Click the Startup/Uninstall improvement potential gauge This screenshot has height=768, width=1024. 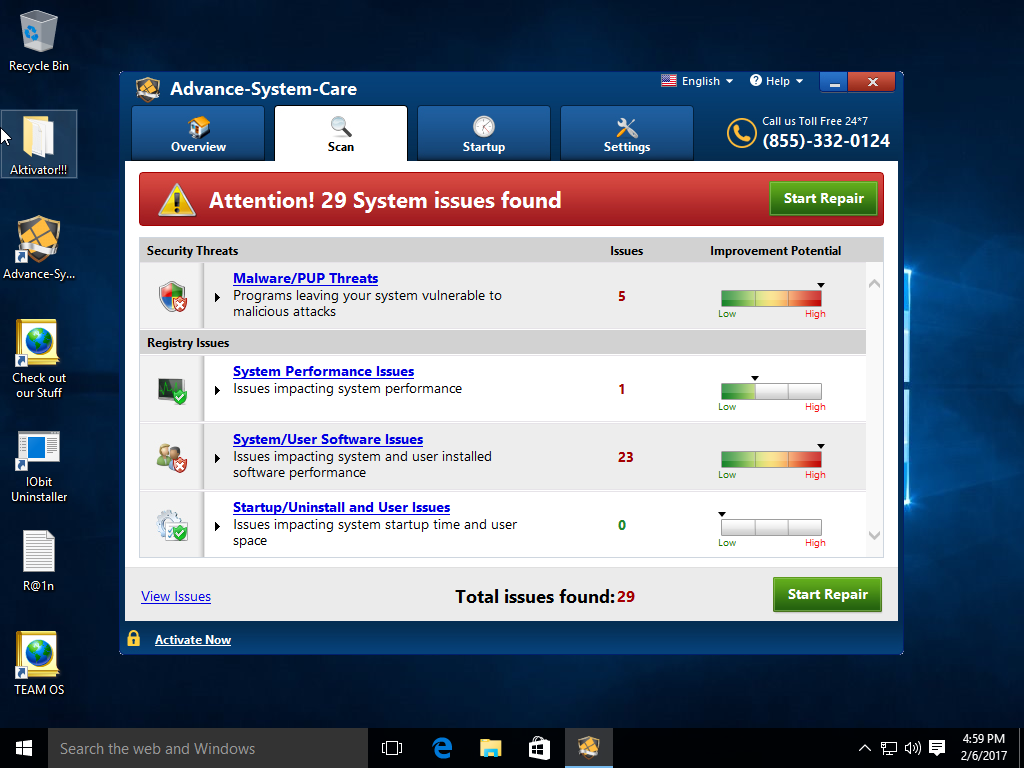coord(771,527)
